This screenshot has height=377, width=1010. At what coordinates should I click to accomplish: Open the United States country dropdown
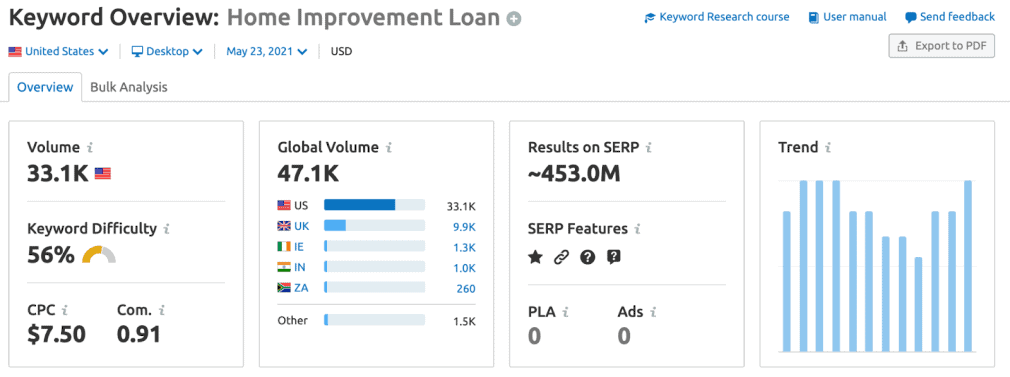pos(58,52)
